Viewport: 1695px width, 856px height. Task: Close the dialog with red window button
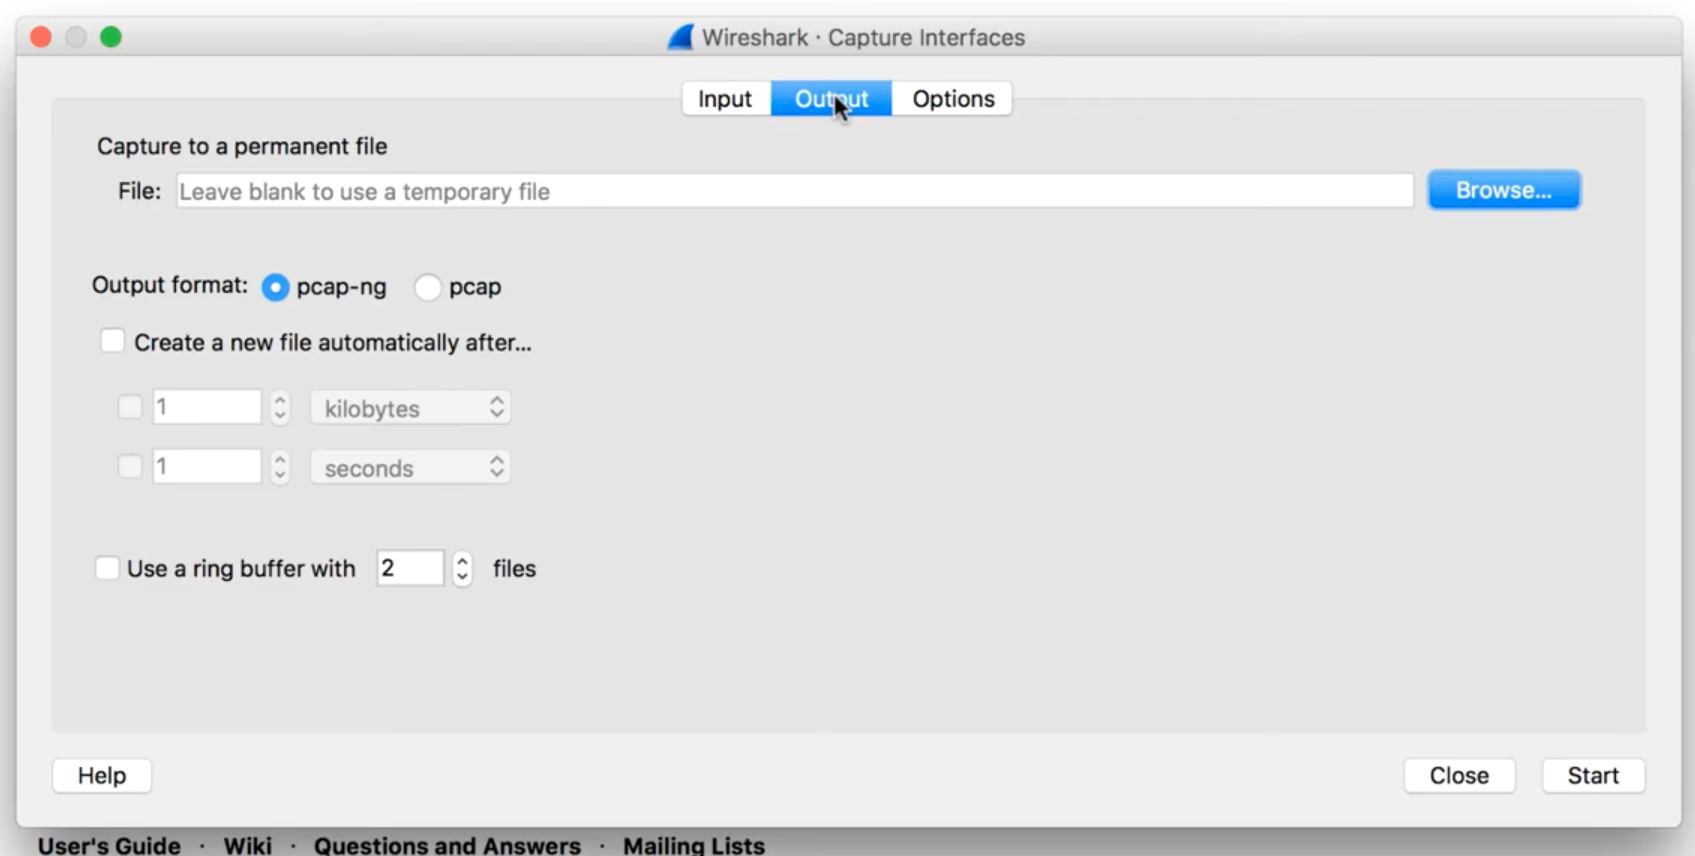[41, 37]
